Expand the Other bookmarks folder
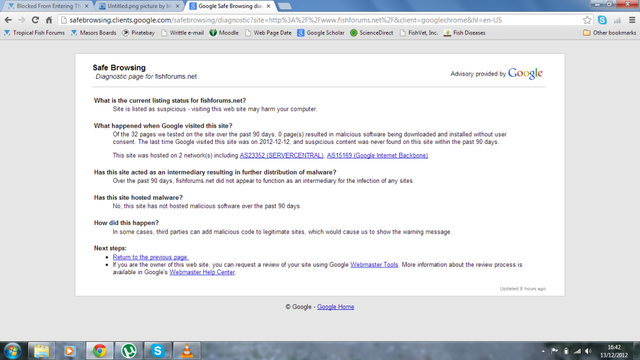 pyautogui.click(x=609, y=33)
